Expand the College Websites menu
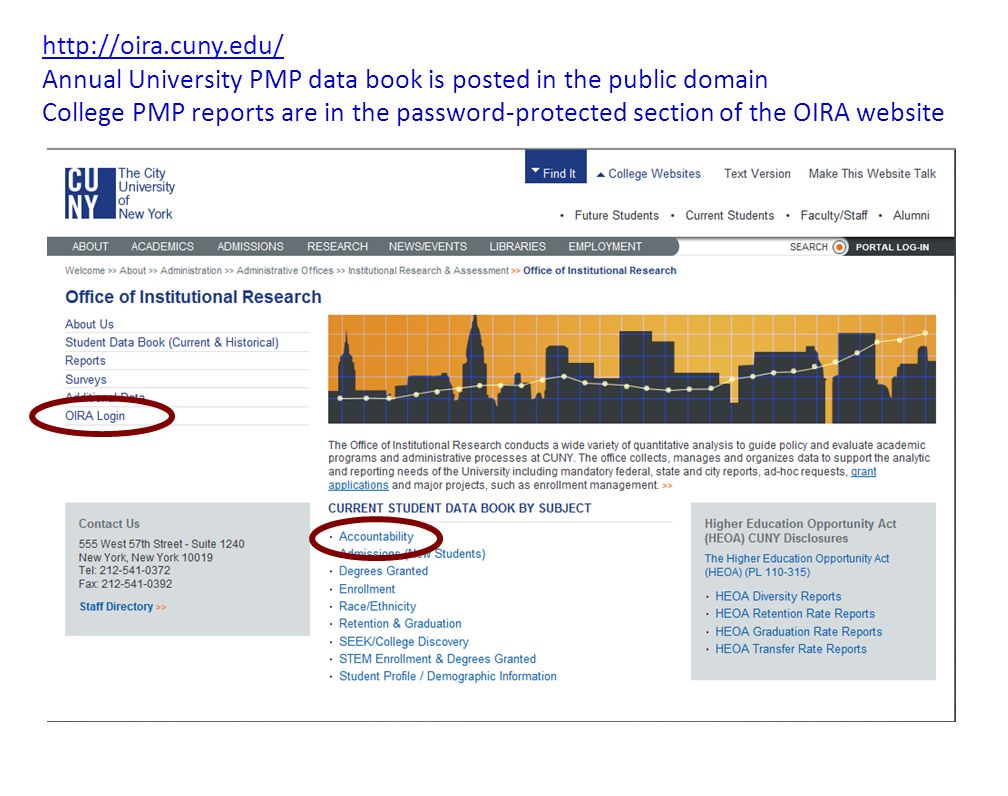1008x796 pixels. coord(649,174)
